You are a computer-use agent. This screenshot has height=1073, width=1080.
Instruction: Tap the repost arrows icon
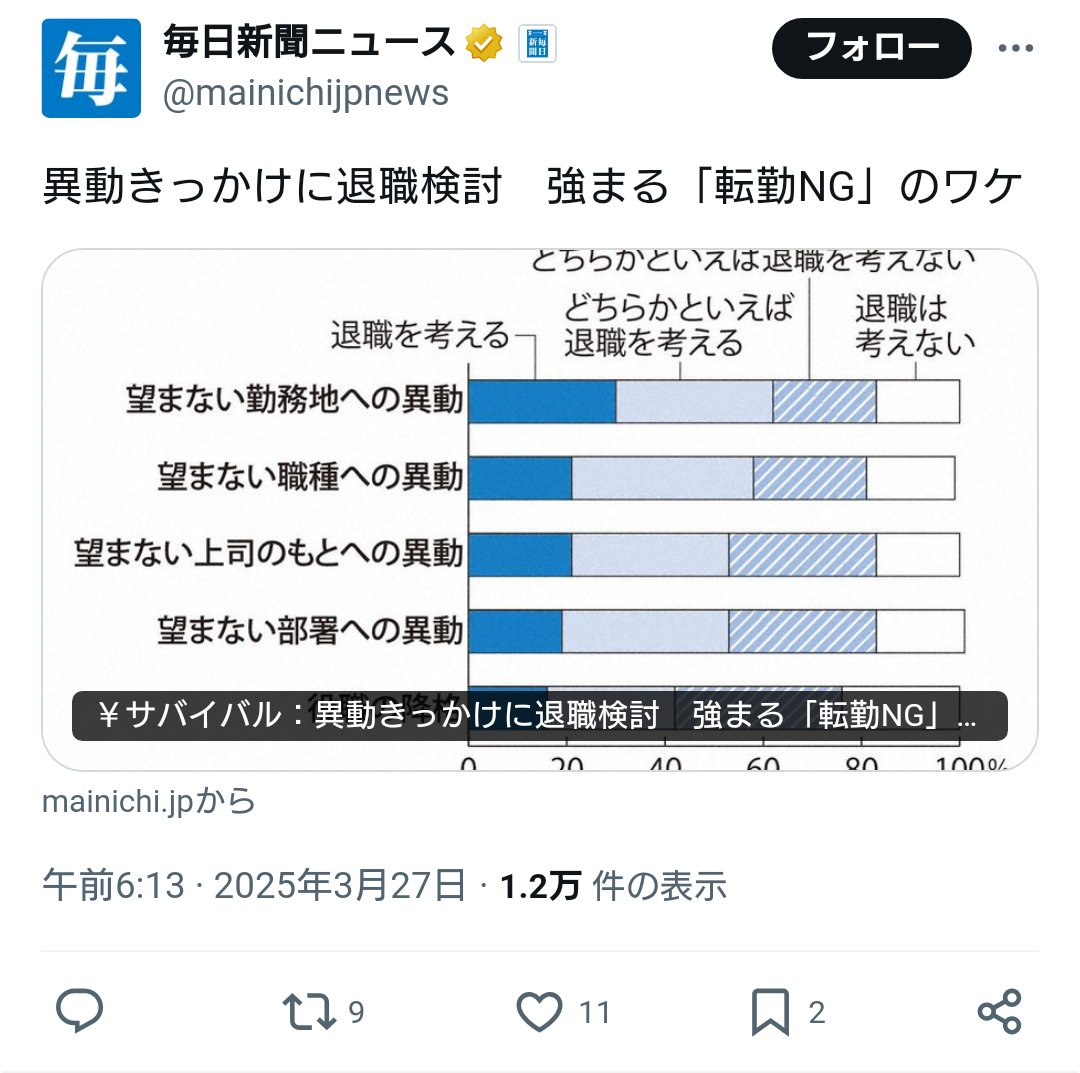click(x=310, y=1012)
